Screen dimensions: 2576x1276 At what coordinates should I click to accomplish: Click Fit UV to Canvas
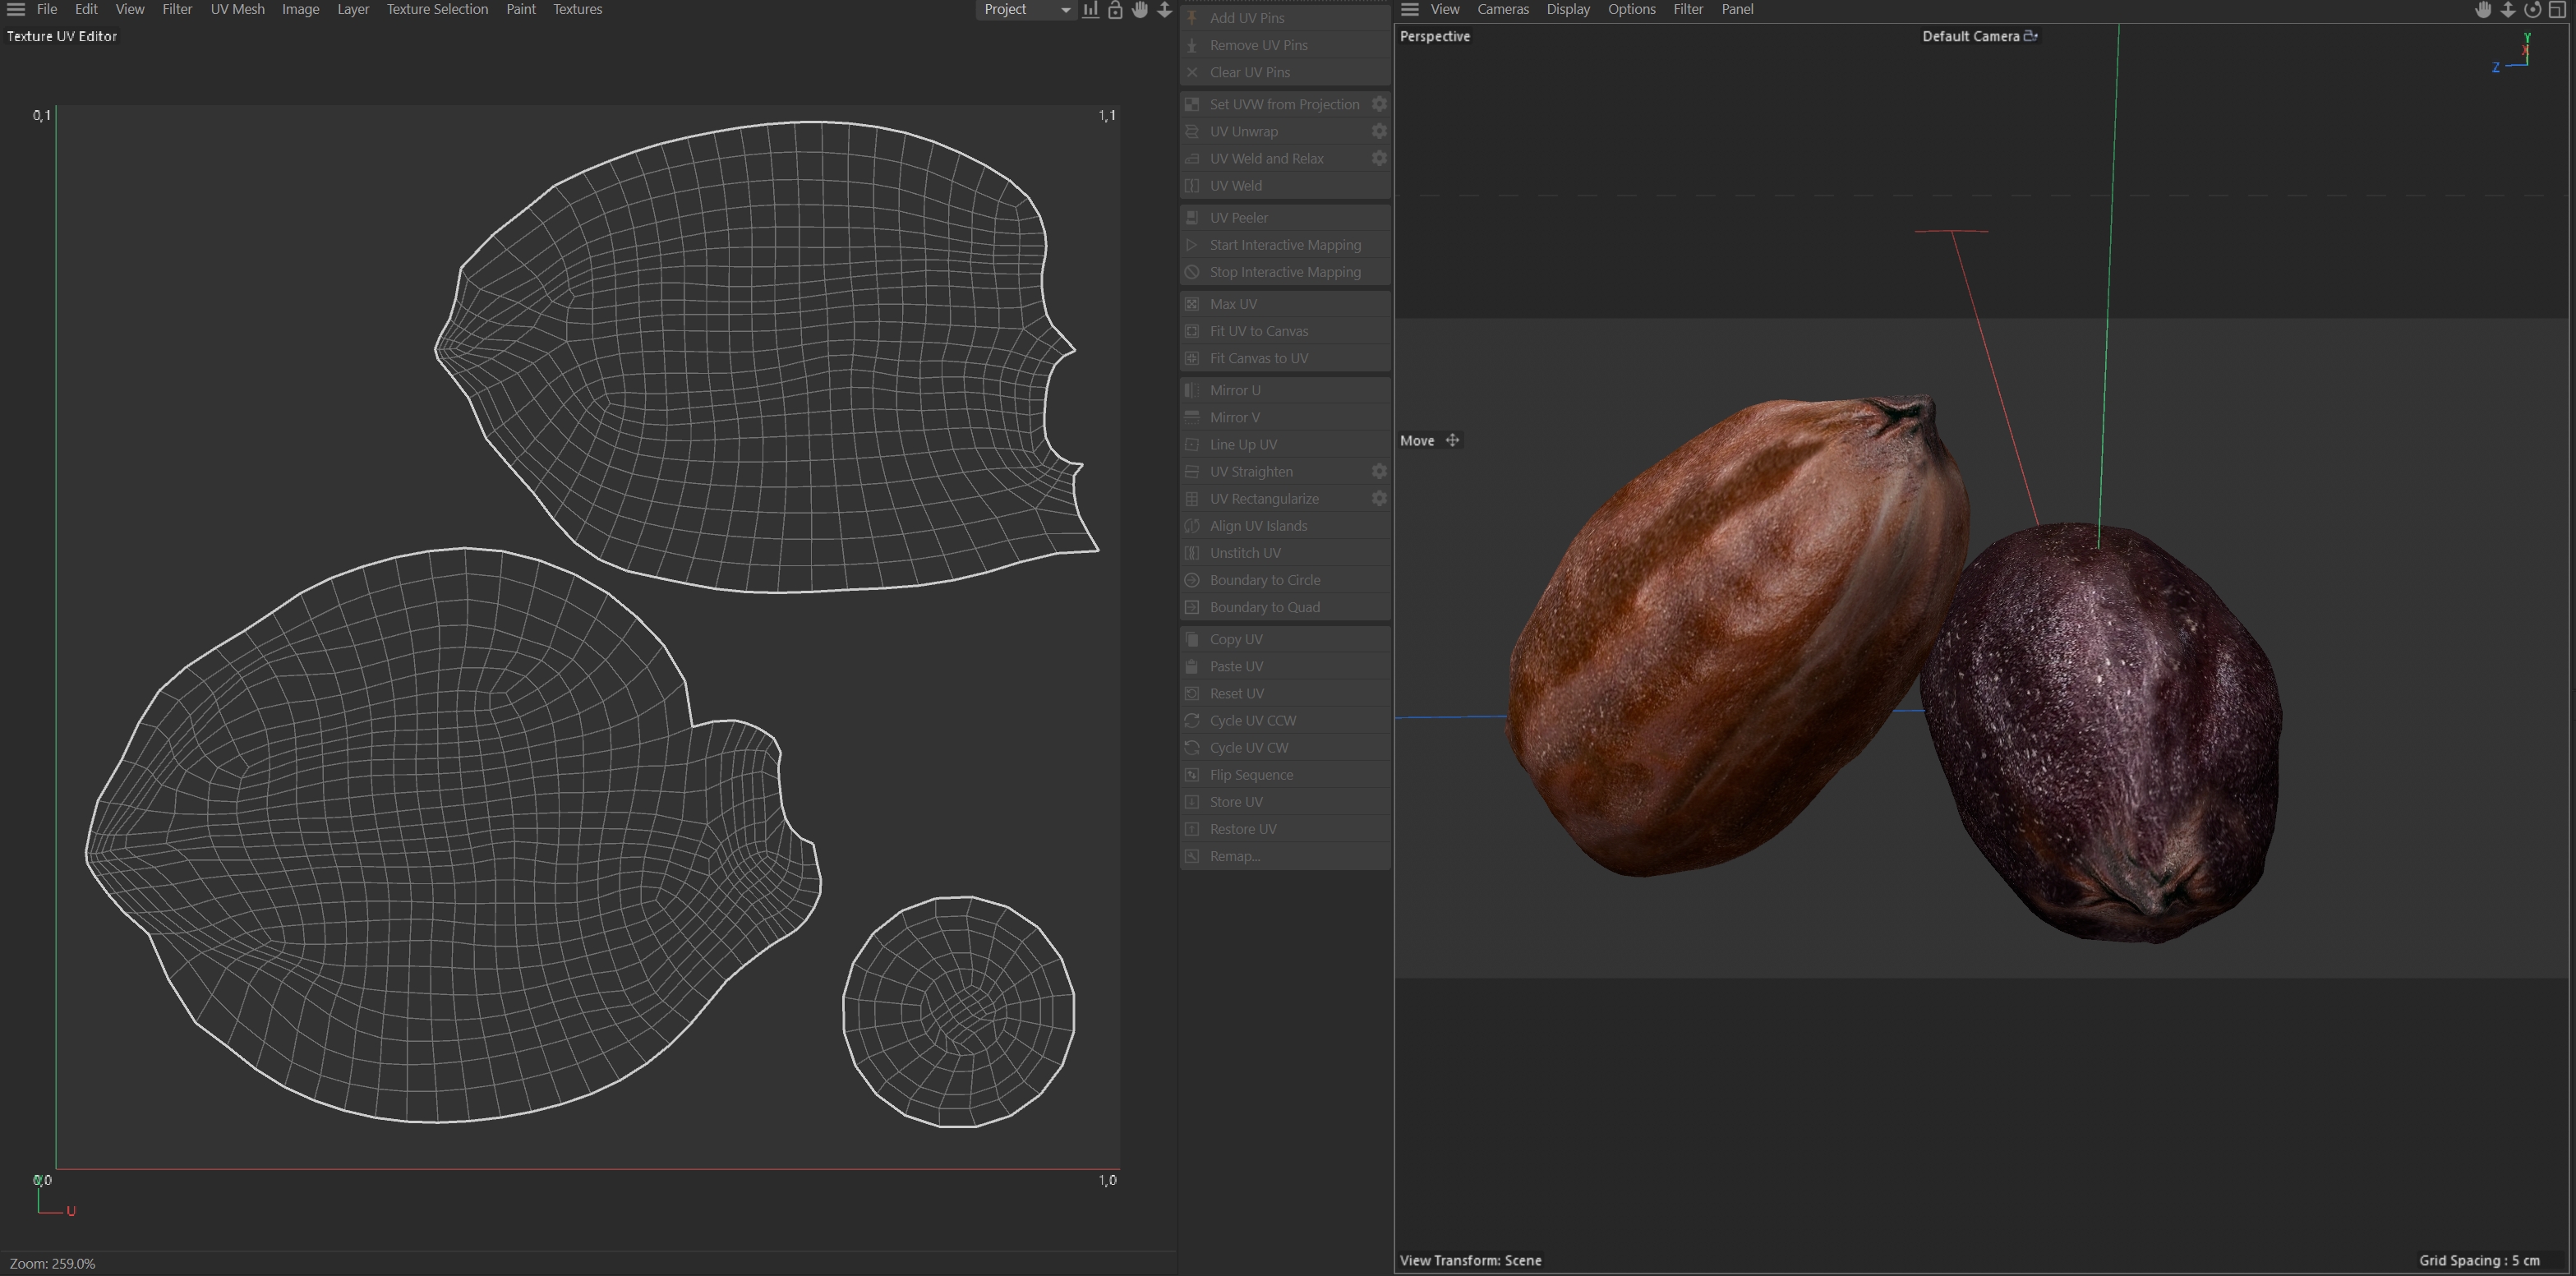pos(1259,331)
